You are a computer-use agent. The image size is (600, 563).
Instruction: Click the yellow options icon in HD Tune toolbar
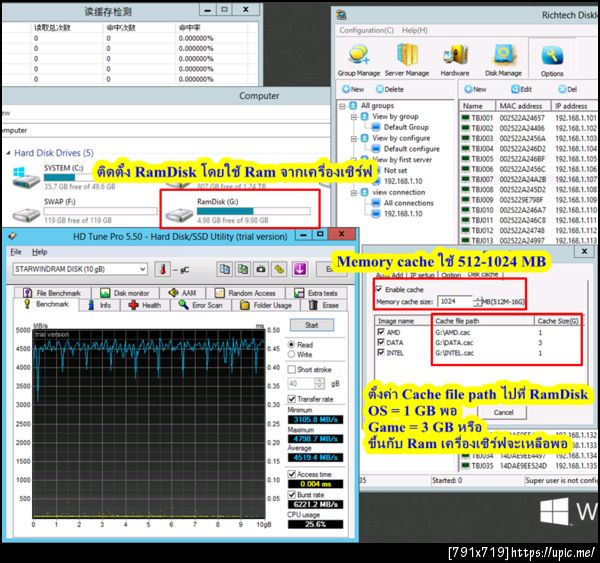[x=279, y=269]
